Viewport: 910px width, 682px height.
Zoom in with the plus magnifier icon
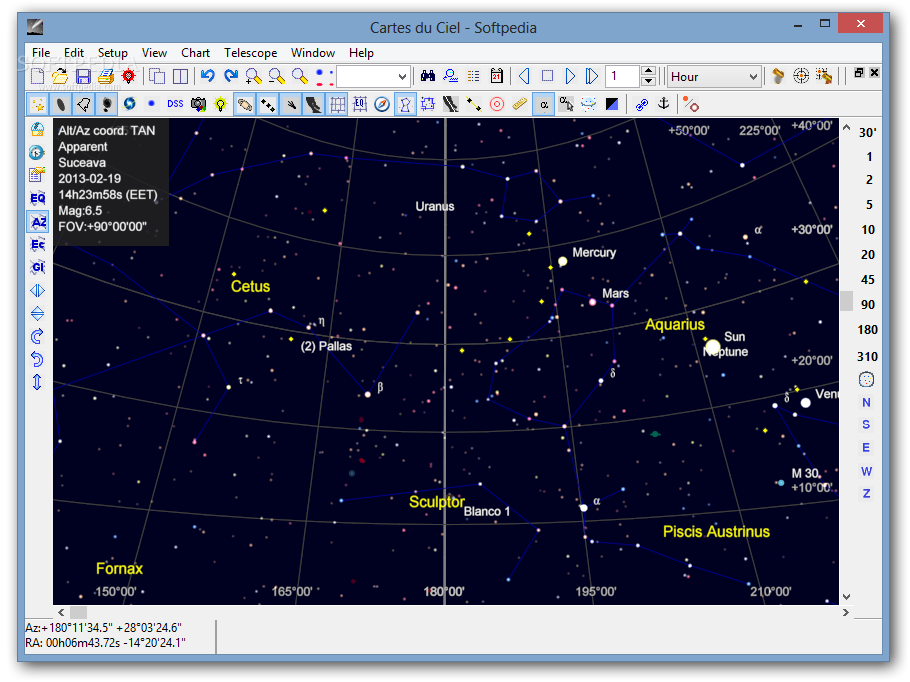coord(254,76)
